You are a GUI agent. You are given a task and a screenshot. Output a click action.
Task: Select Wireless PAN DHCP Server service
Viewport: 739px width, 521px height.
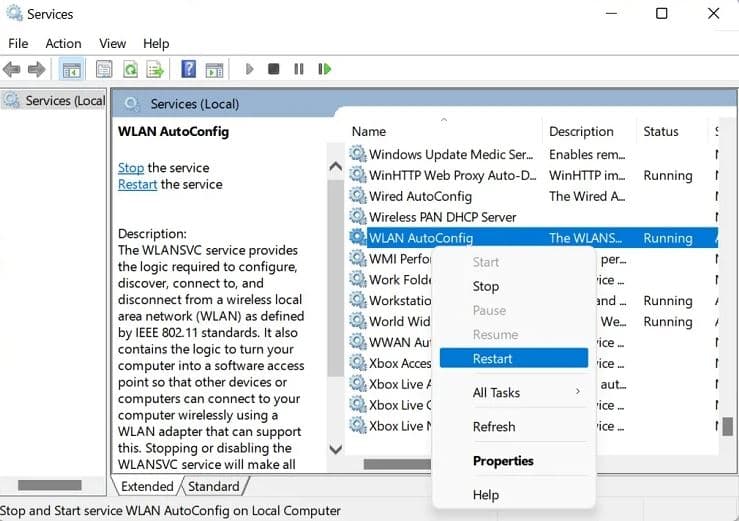pos(443,217)
